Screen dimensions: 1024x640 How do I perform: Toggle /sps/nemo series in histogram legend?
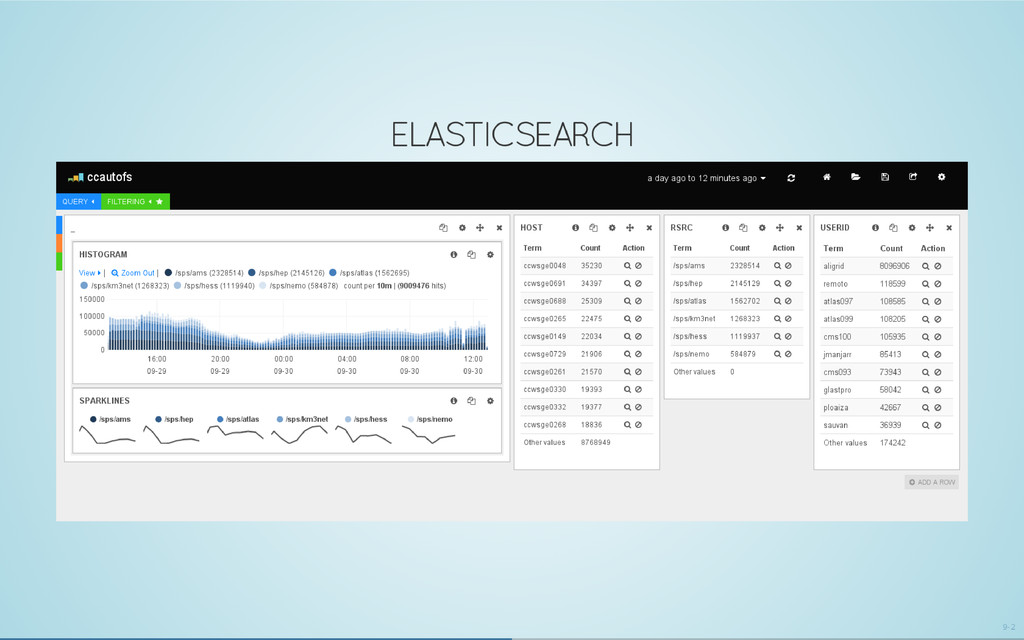pyautogui.click(x=298, y=286)
